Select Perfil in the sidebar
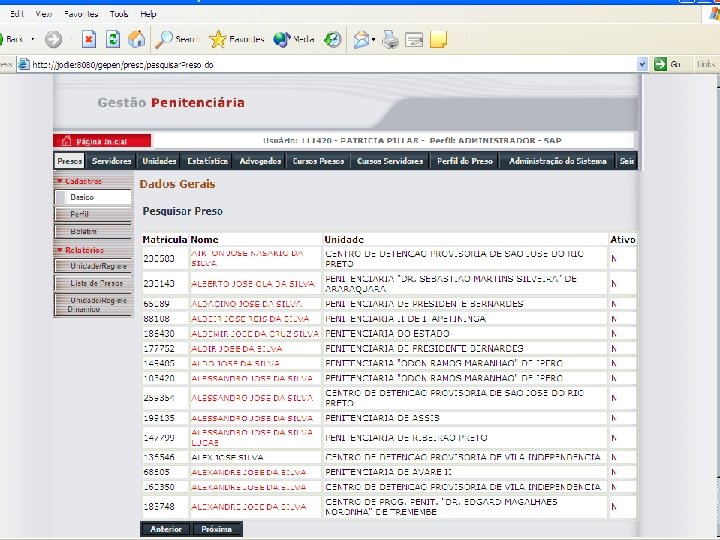Viewport: 720px width, 540px height. click(x=93, y=214)
